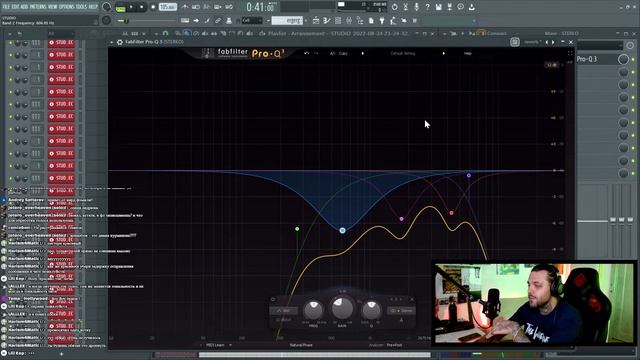Screen dimensions: 640x360
Task: Open the MIDI Learn dropdown arrow
Action: [231, 345]
